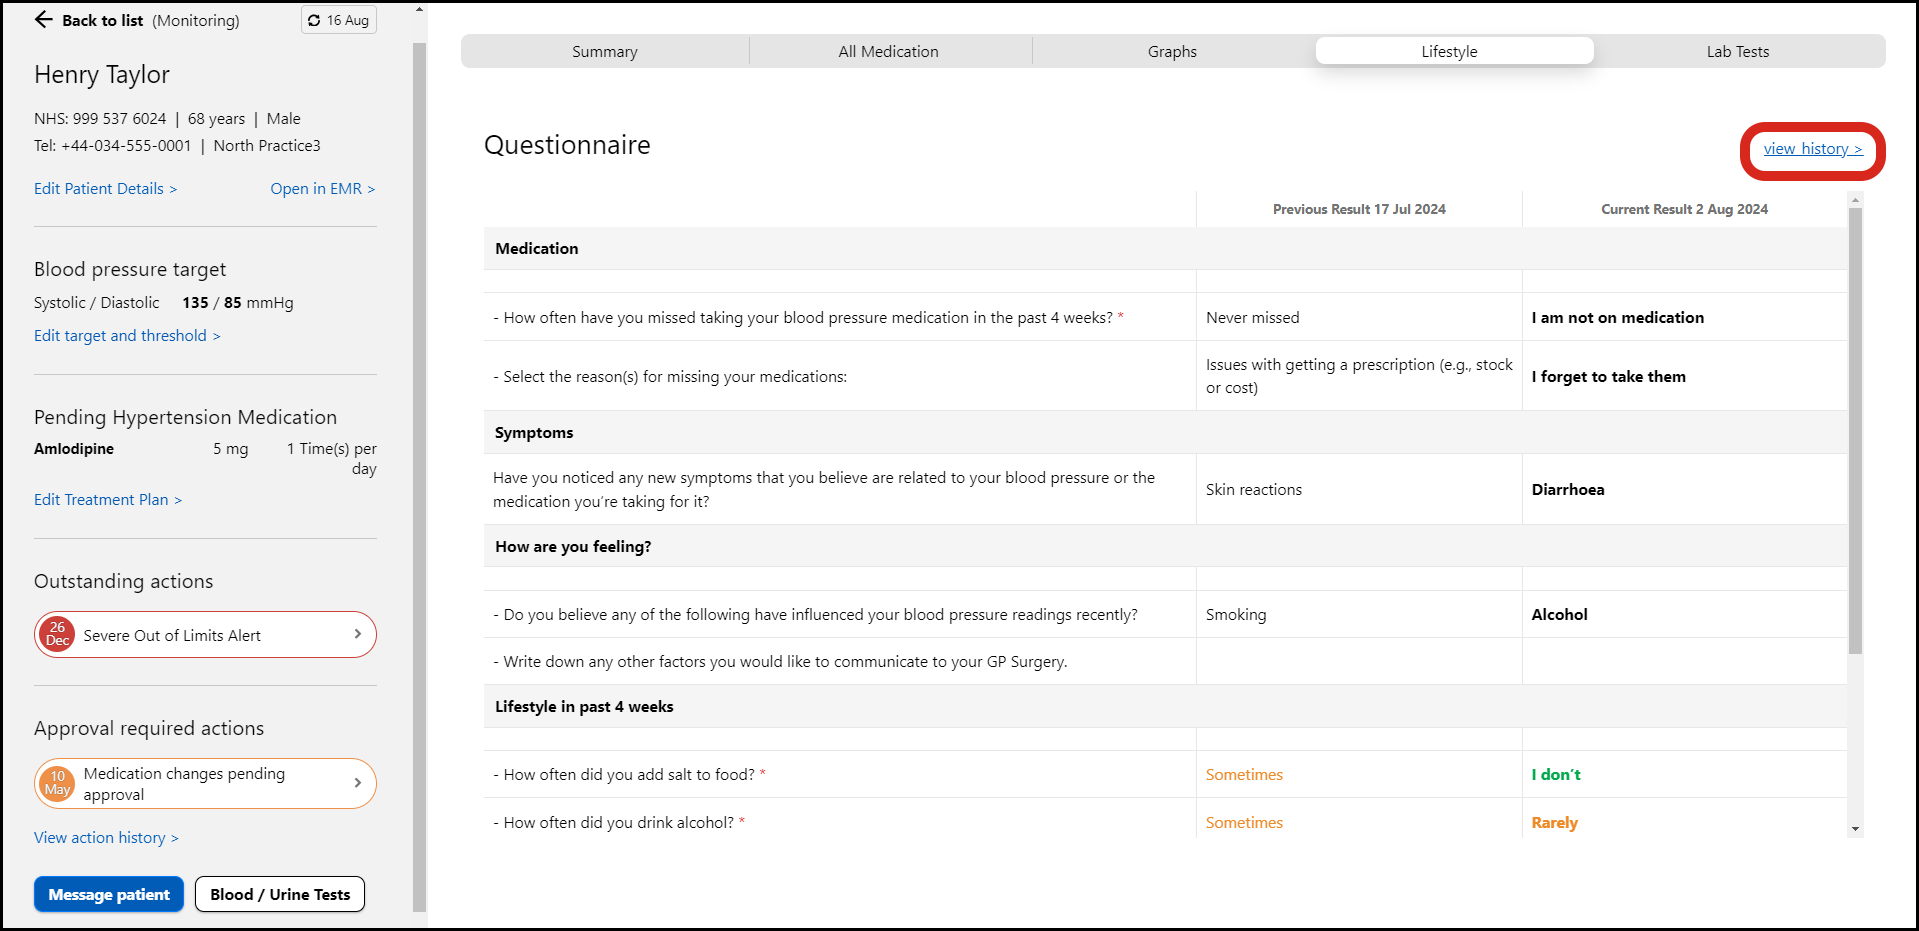Click questionnaire scrollbar up arrow
This screenshot has height=931, width=1919.
click(1855, 201)
